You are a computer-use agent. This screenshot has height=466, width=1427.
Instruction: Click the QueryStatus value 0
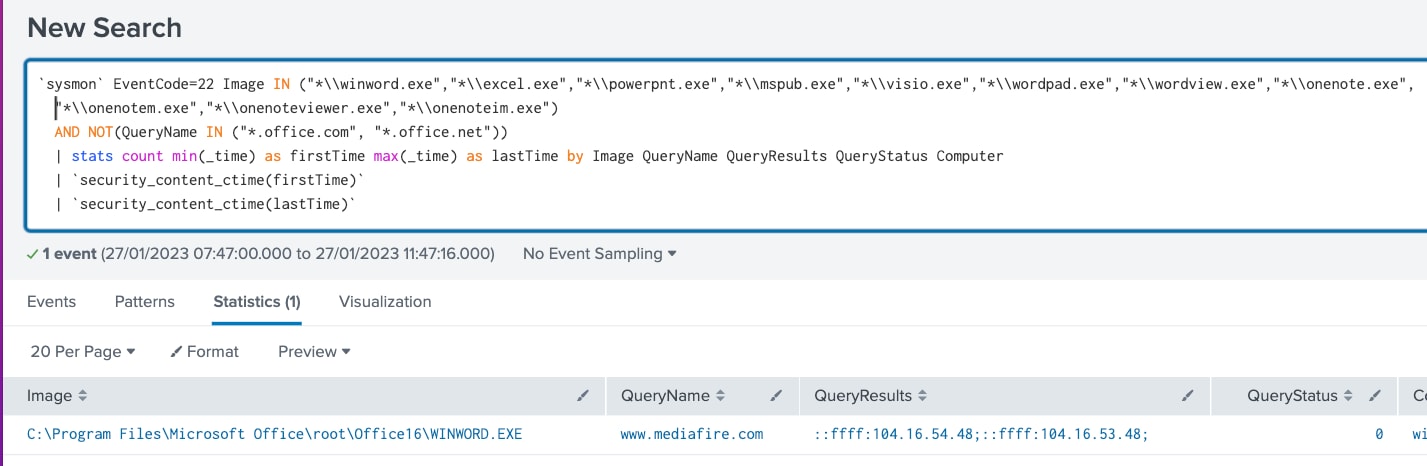(1379, 434)
